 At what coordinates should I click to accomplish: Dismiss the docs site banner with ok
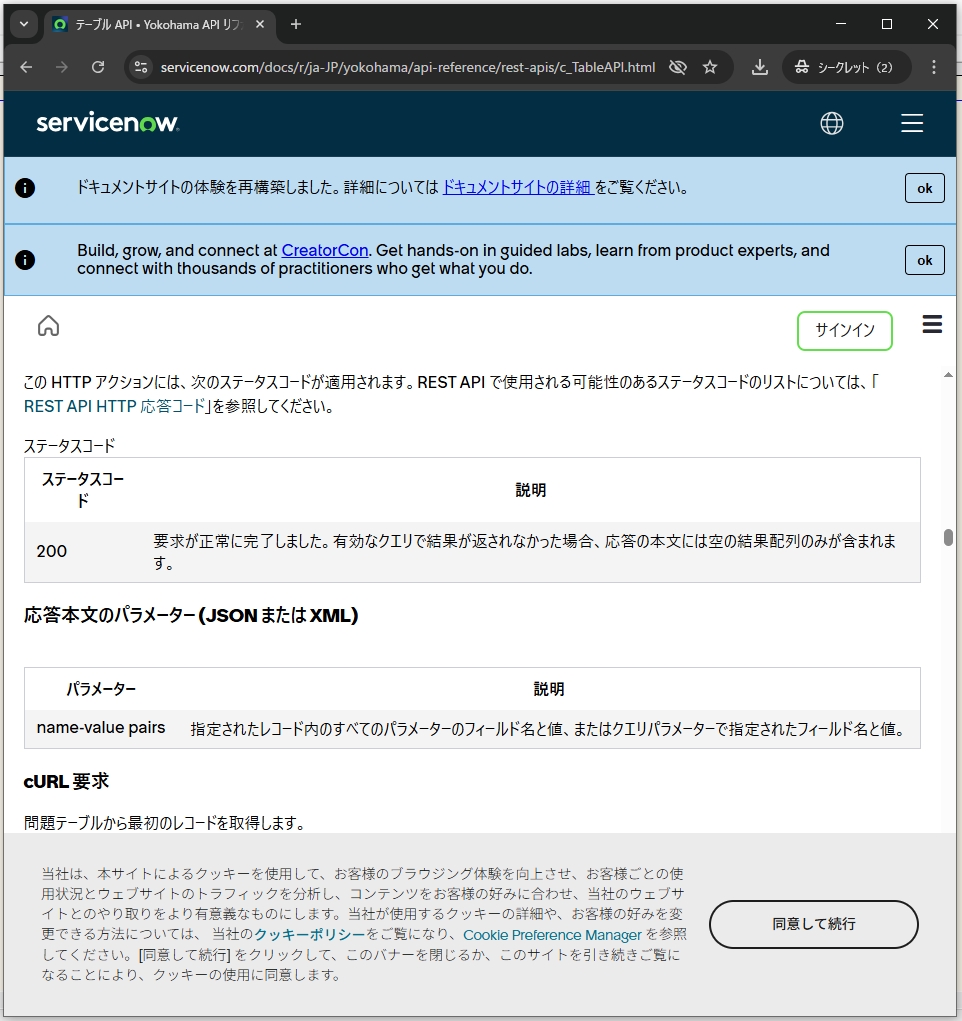tap(924, 188)
